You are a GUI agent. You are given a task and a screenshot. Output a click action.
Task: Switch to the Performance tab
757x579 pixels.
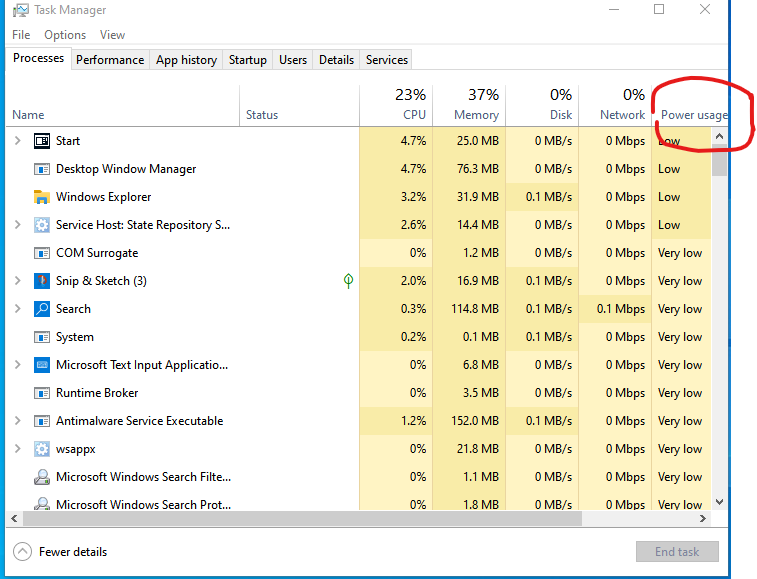pyautogui.click(x=110, y=60)
